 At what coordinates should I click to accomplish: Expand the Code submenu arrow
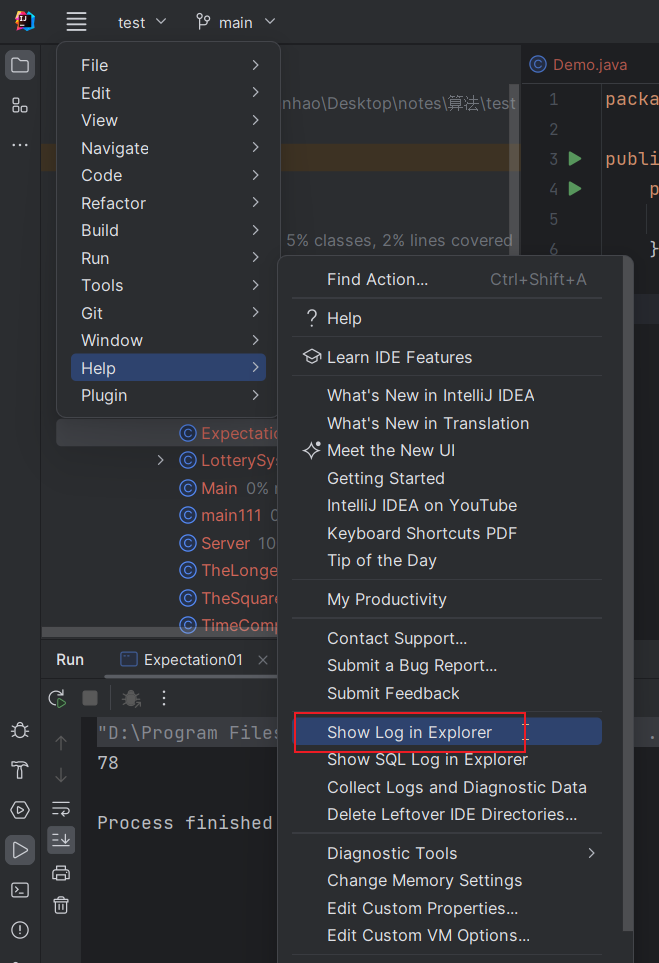coord(255,175)
